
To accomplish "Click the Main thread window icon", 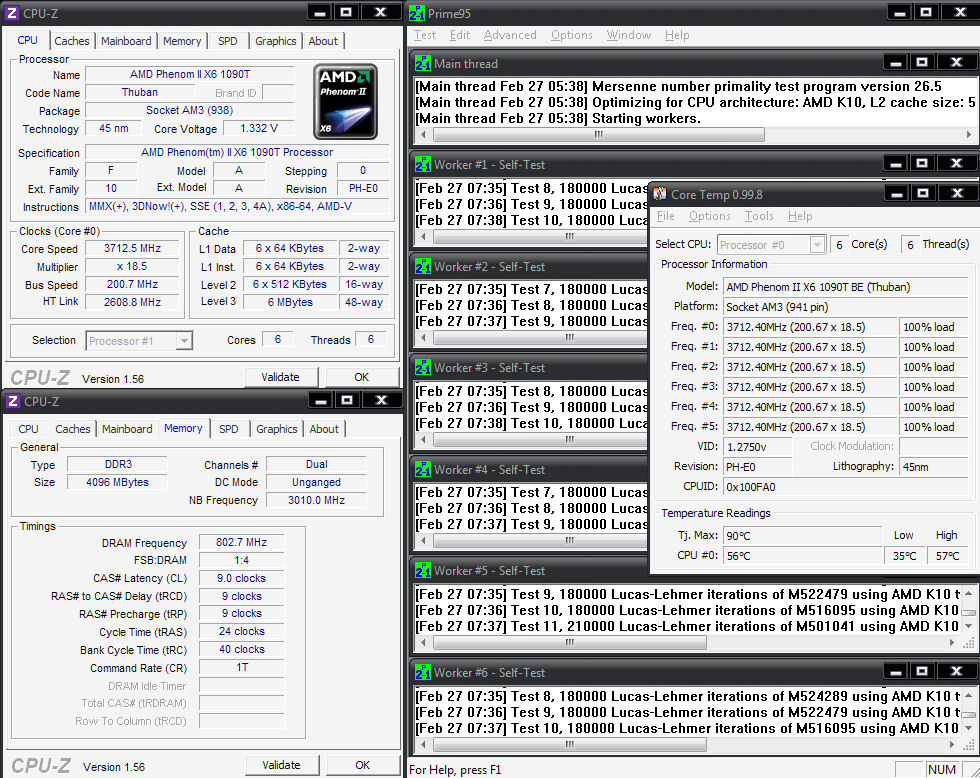I will click(x=423, y=63).
